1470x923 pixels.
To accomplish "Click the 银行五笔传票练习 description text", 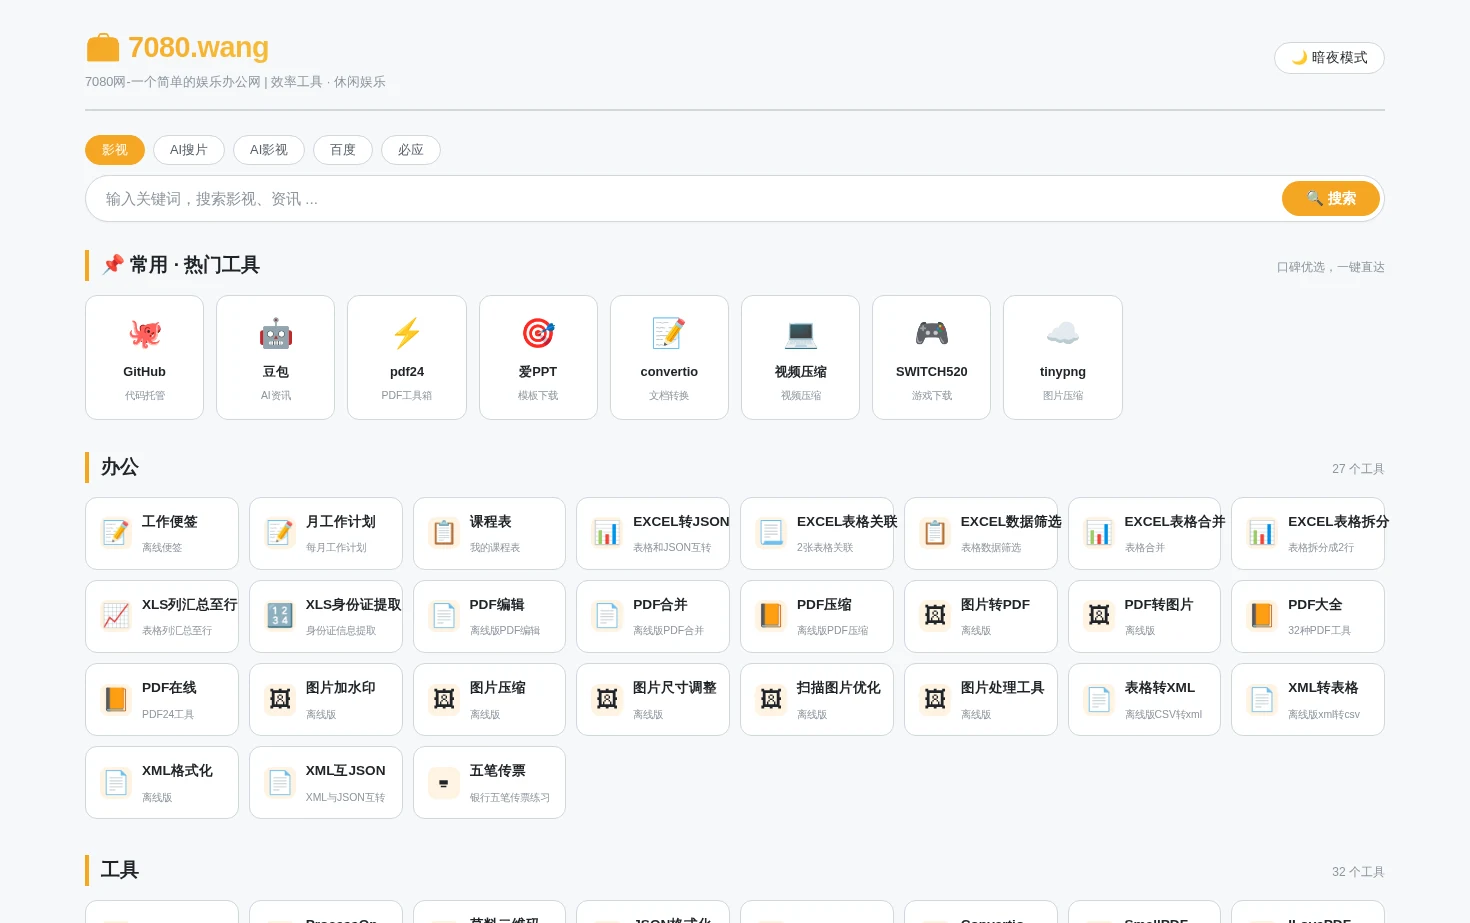I will (x=510, y=798).
